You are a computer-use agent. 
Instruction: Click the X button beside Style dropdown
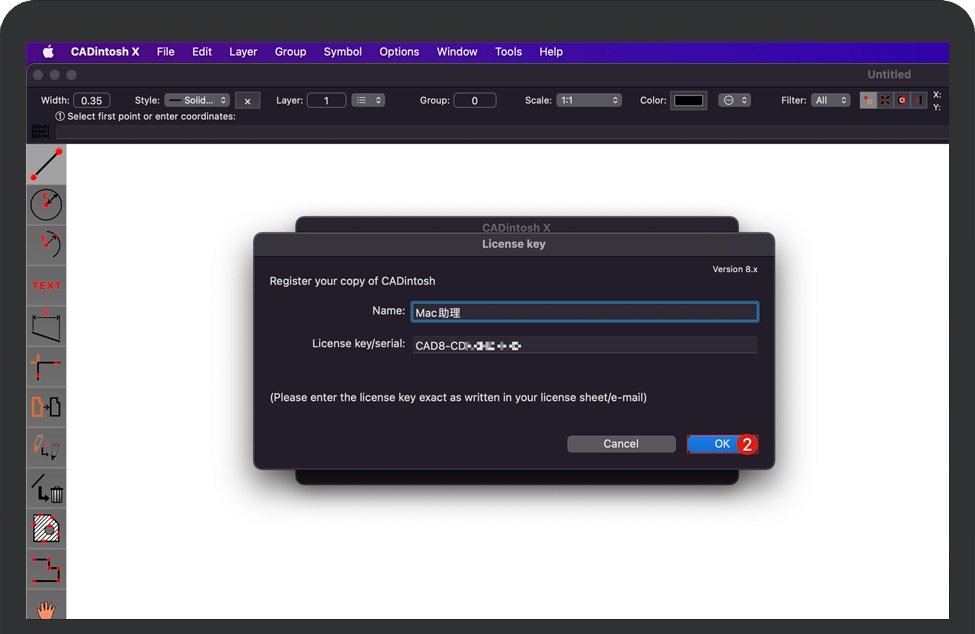click(247, 101)
